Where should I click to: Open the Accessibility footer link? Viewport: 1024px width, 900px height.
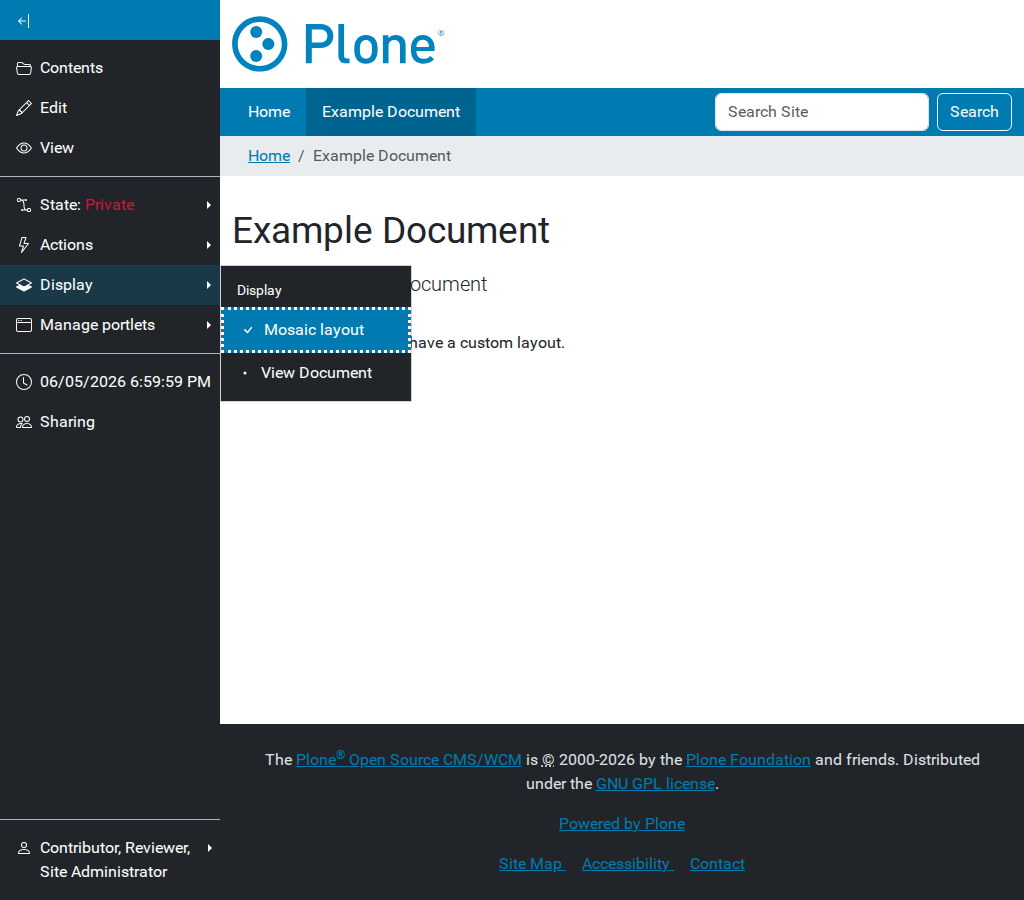(627, 863)
